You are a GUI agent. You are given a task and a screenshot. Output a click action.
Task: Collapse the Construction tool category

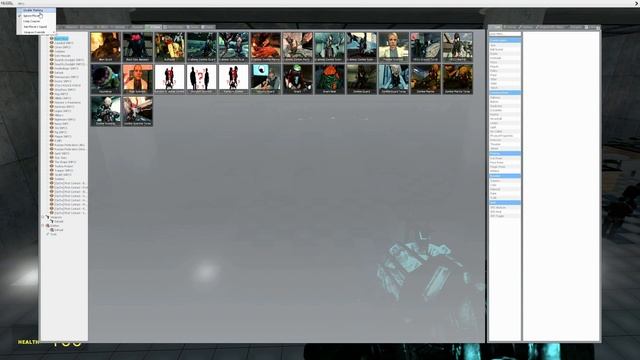(505, 93)
